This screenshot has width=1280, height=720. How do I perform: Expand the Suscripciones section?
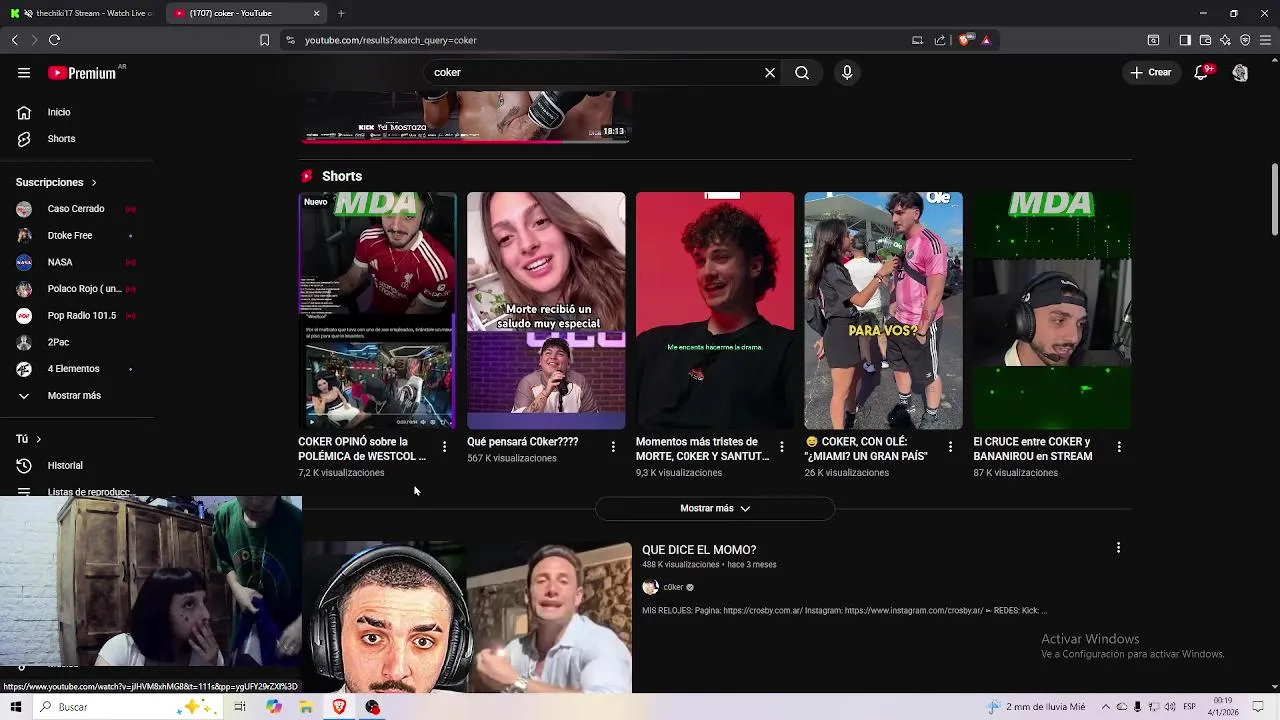(x=56, y=183)
